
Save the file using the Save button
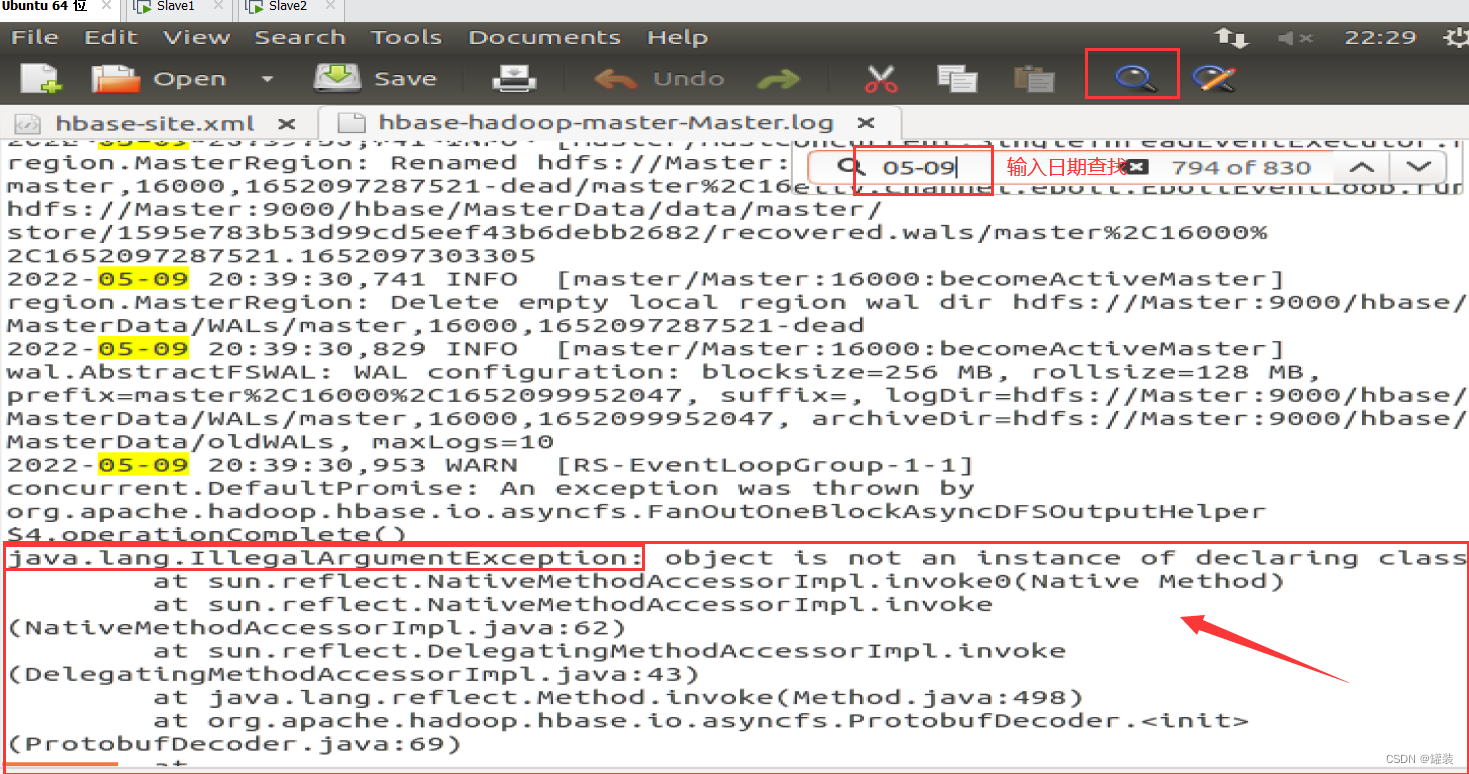coord(375,78)
